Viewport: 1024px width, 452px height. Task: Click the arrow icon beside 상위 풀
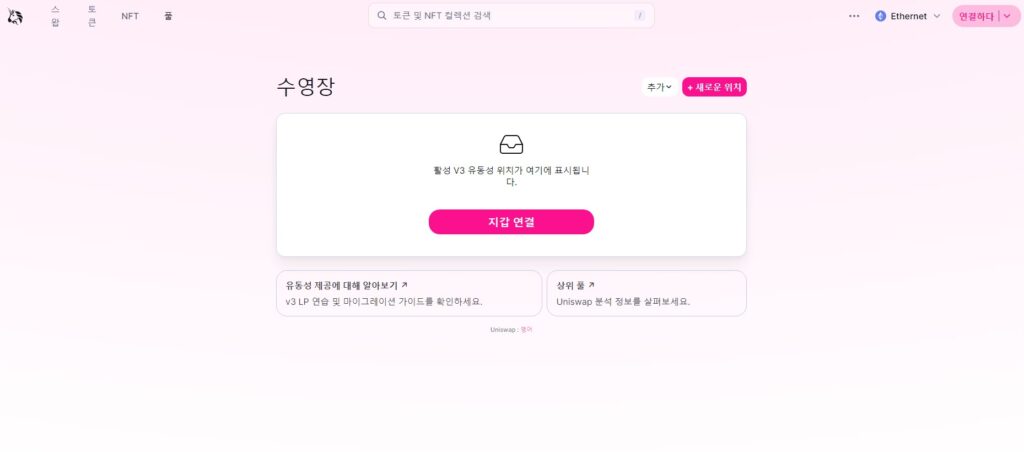click(x=592, y=285)
